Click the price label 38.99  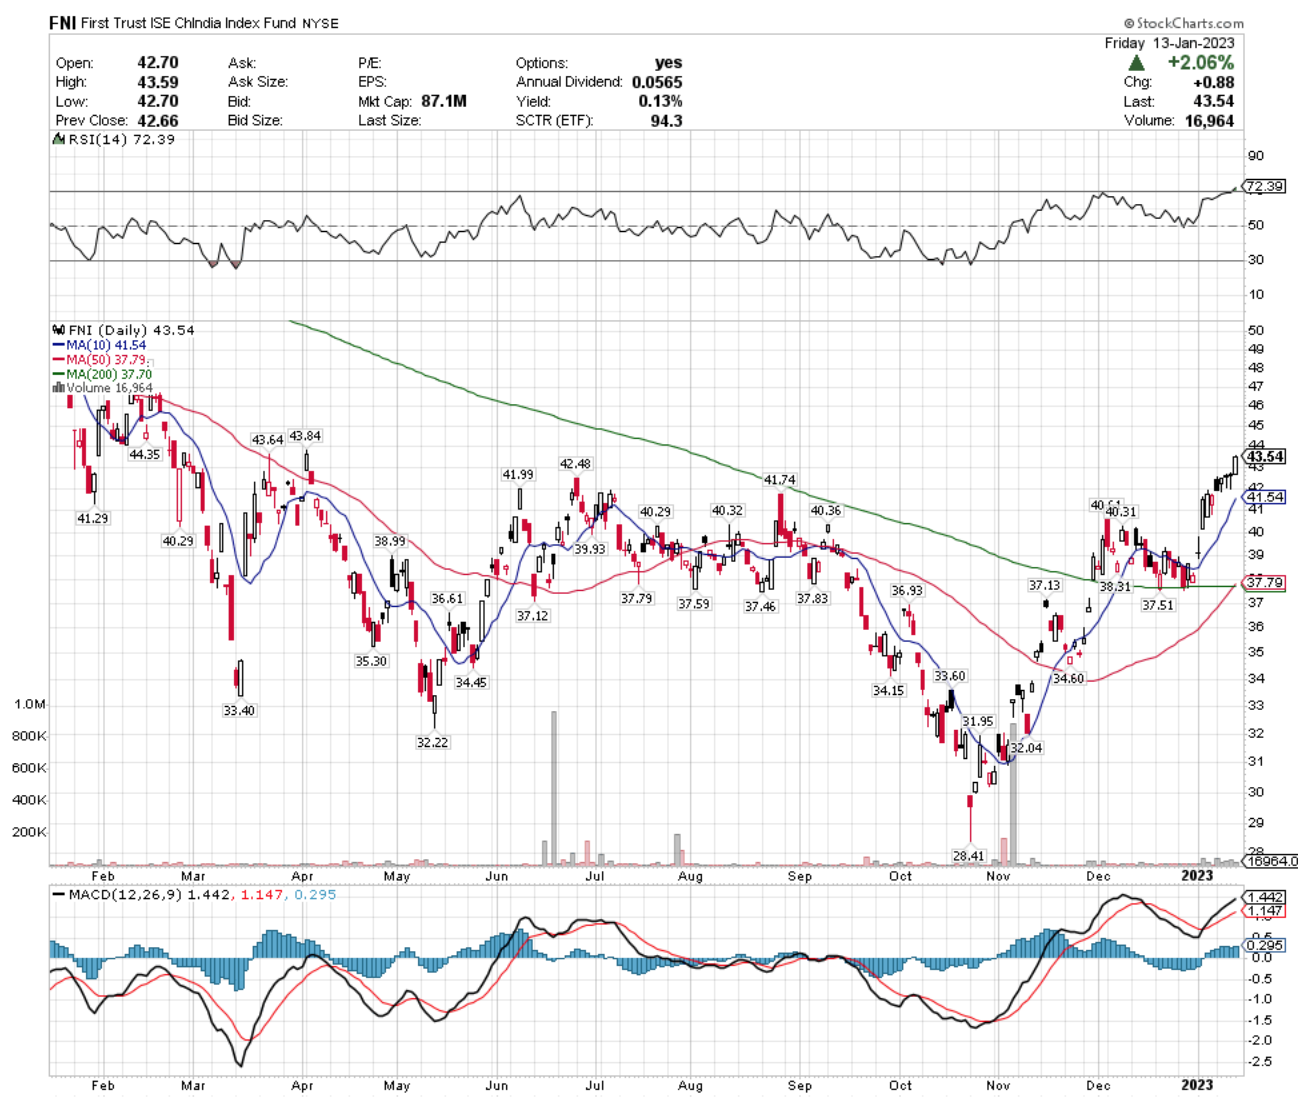point(390,541)
